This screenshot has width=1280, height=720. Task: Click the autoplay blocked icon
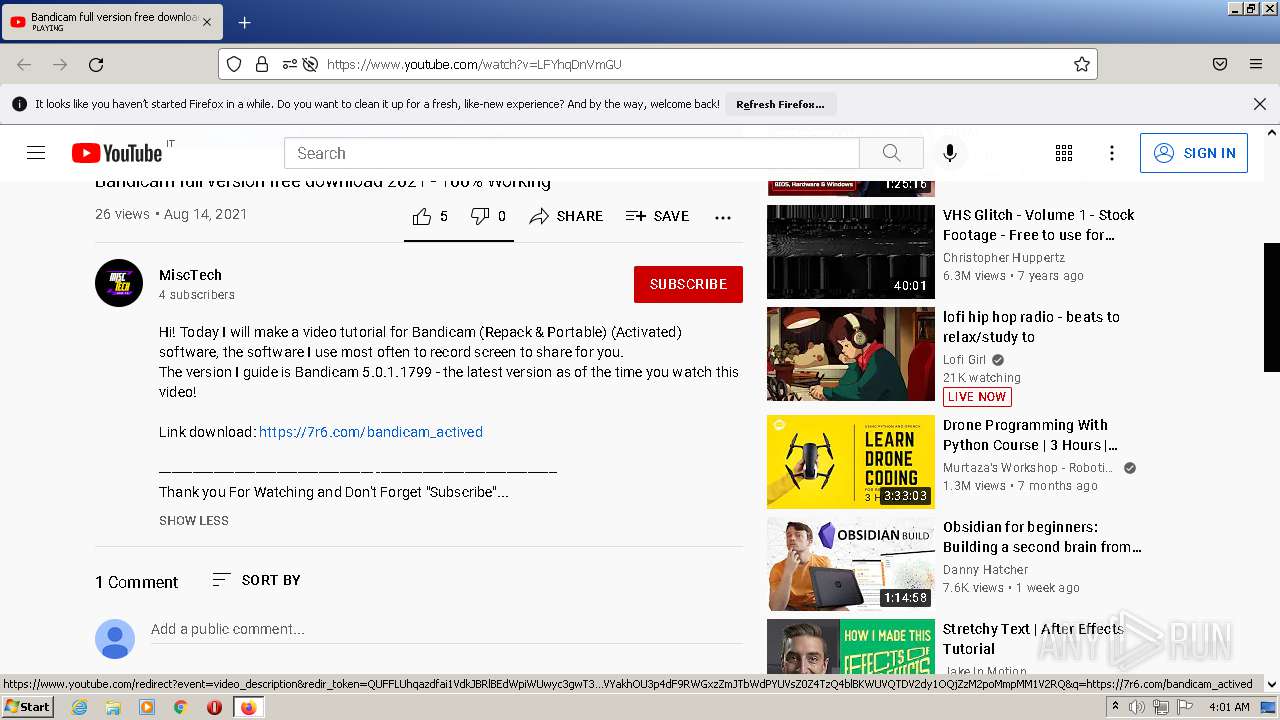[311, 64]
